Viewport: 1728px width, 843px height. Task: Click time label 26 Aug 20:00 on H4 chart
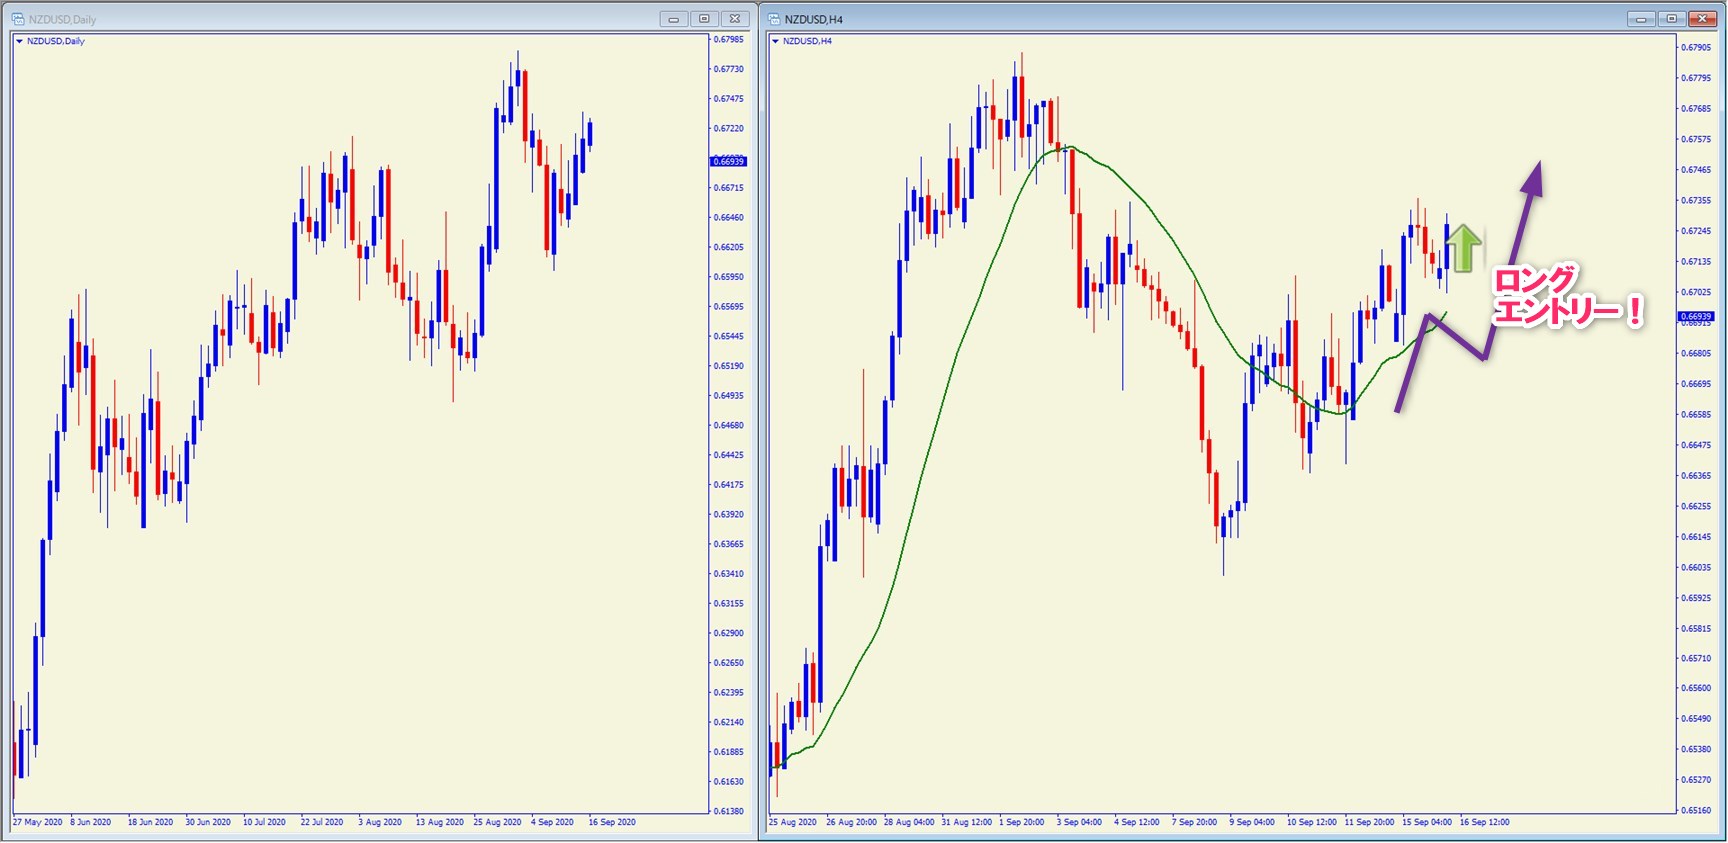tap(852, 822)
